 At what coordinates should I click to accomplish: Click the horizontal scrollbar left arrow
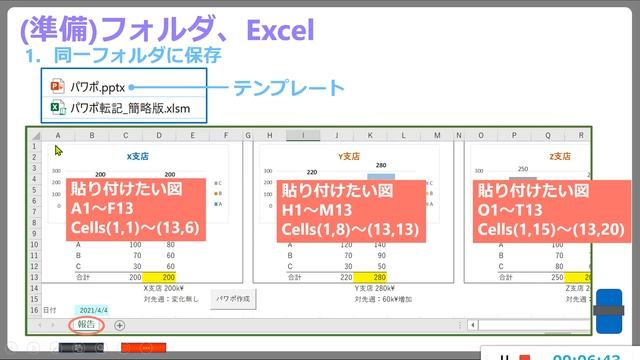coord(473,325)
